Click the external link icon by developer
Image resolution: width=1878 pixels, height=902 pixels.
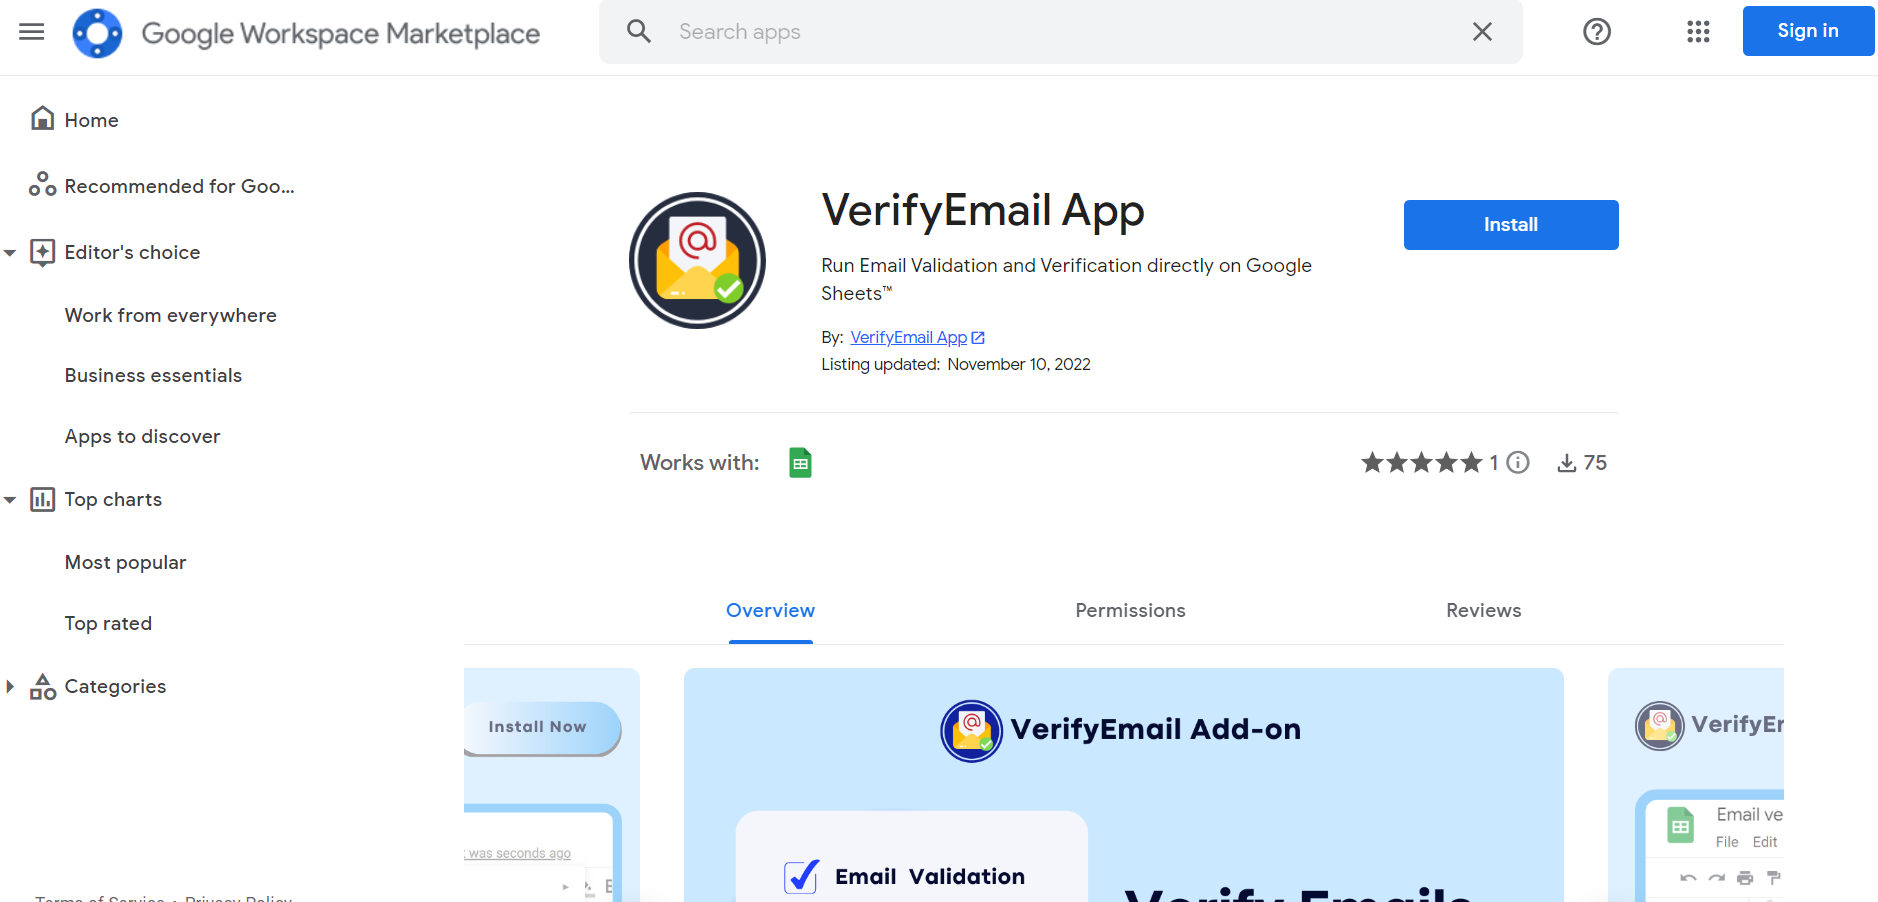(x=978, y=338)
